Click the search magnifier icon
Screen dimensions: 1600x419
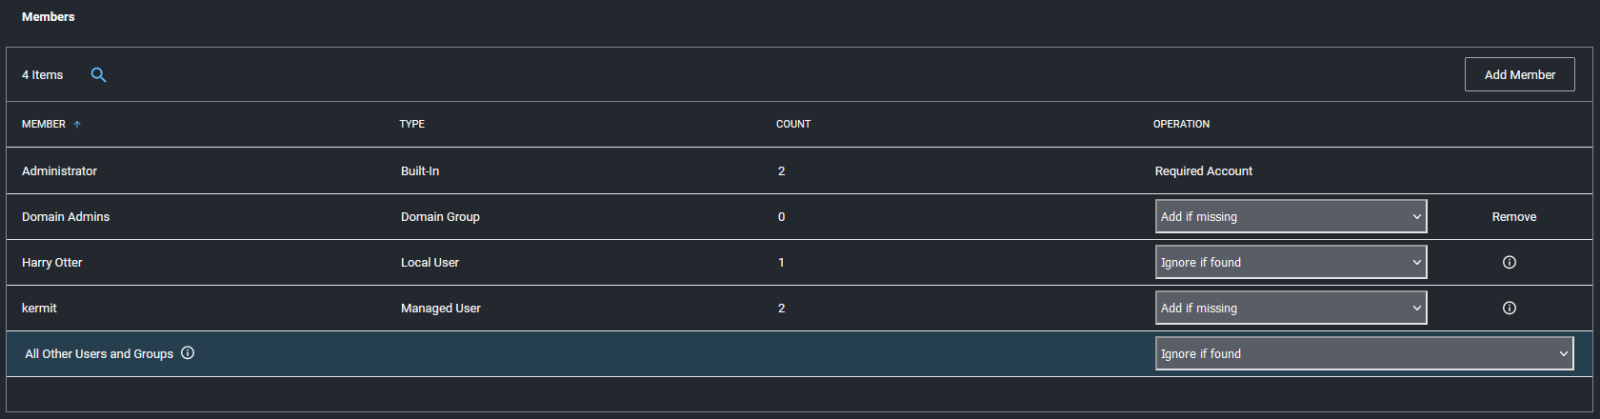(98, 75)
